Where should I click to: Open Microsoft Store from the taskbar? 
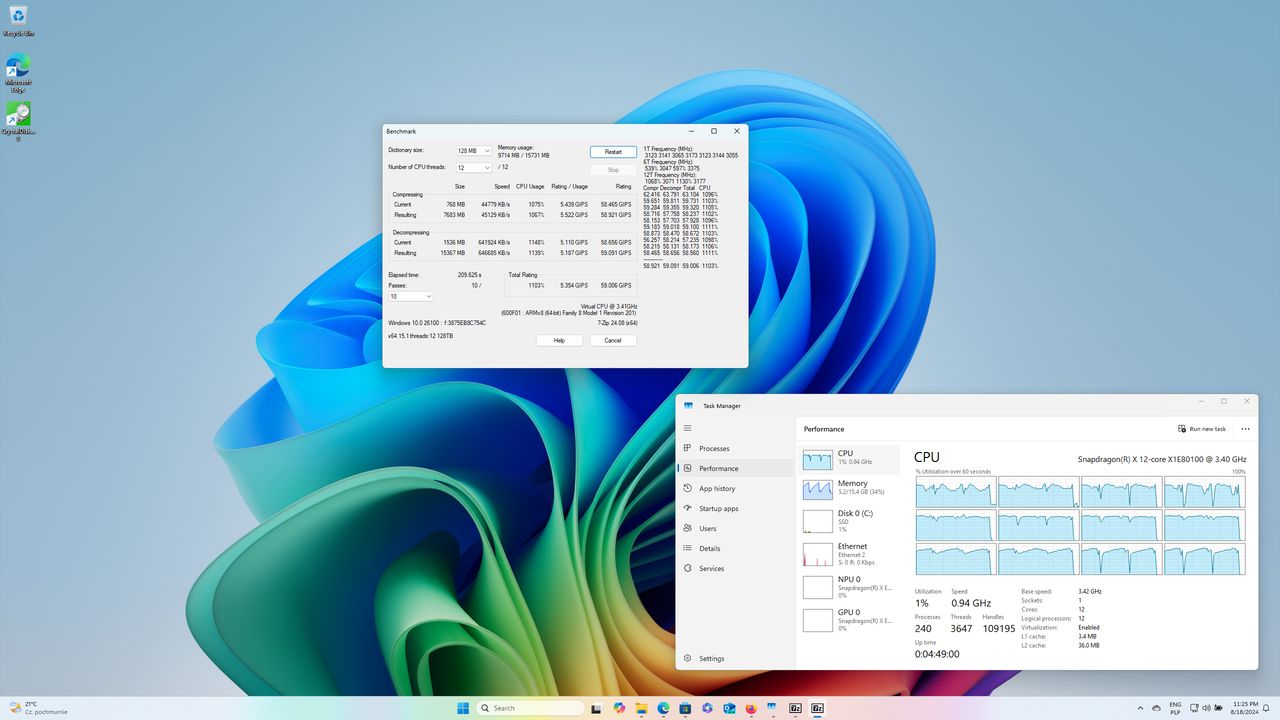pyautogui.click(x=685, y=708)
